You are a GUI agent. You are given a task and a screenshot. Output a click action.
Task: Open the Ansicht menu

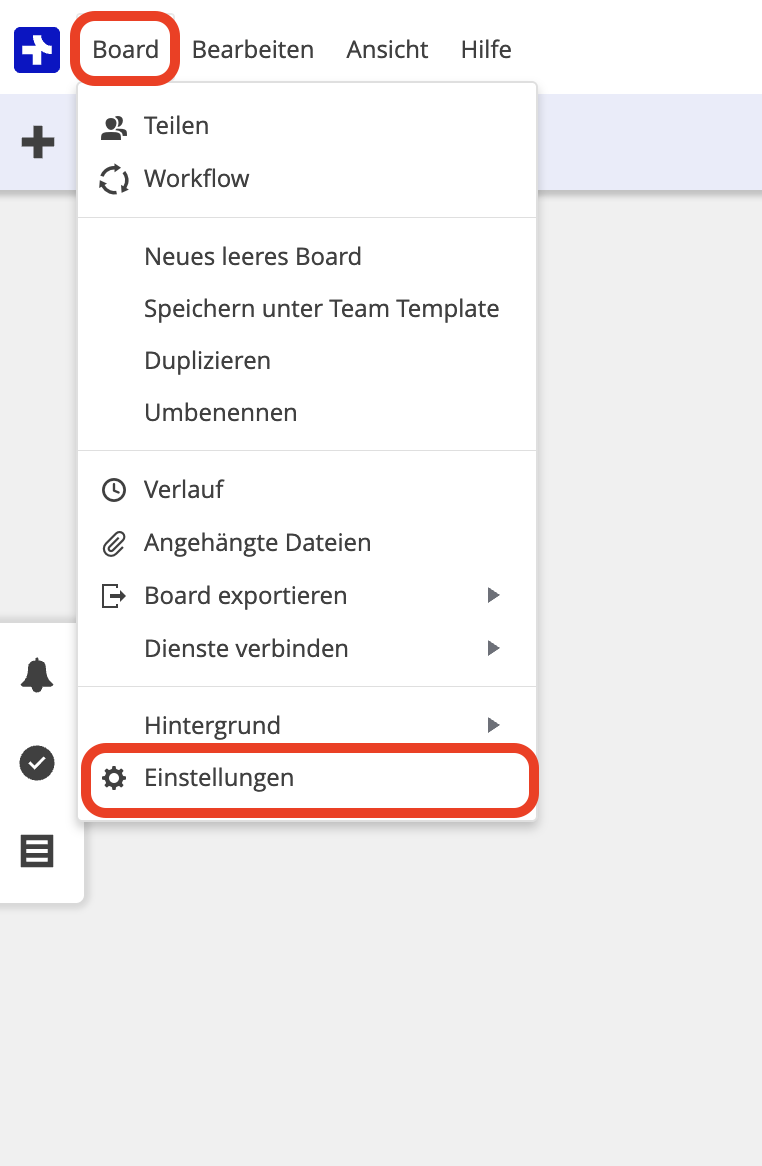[387, 50]
